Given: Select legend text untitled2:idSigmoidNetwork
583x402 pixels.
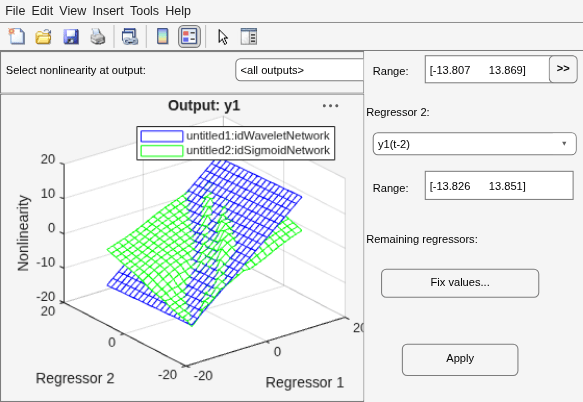Looking at the screenshot, I should (x=258, y=150).
